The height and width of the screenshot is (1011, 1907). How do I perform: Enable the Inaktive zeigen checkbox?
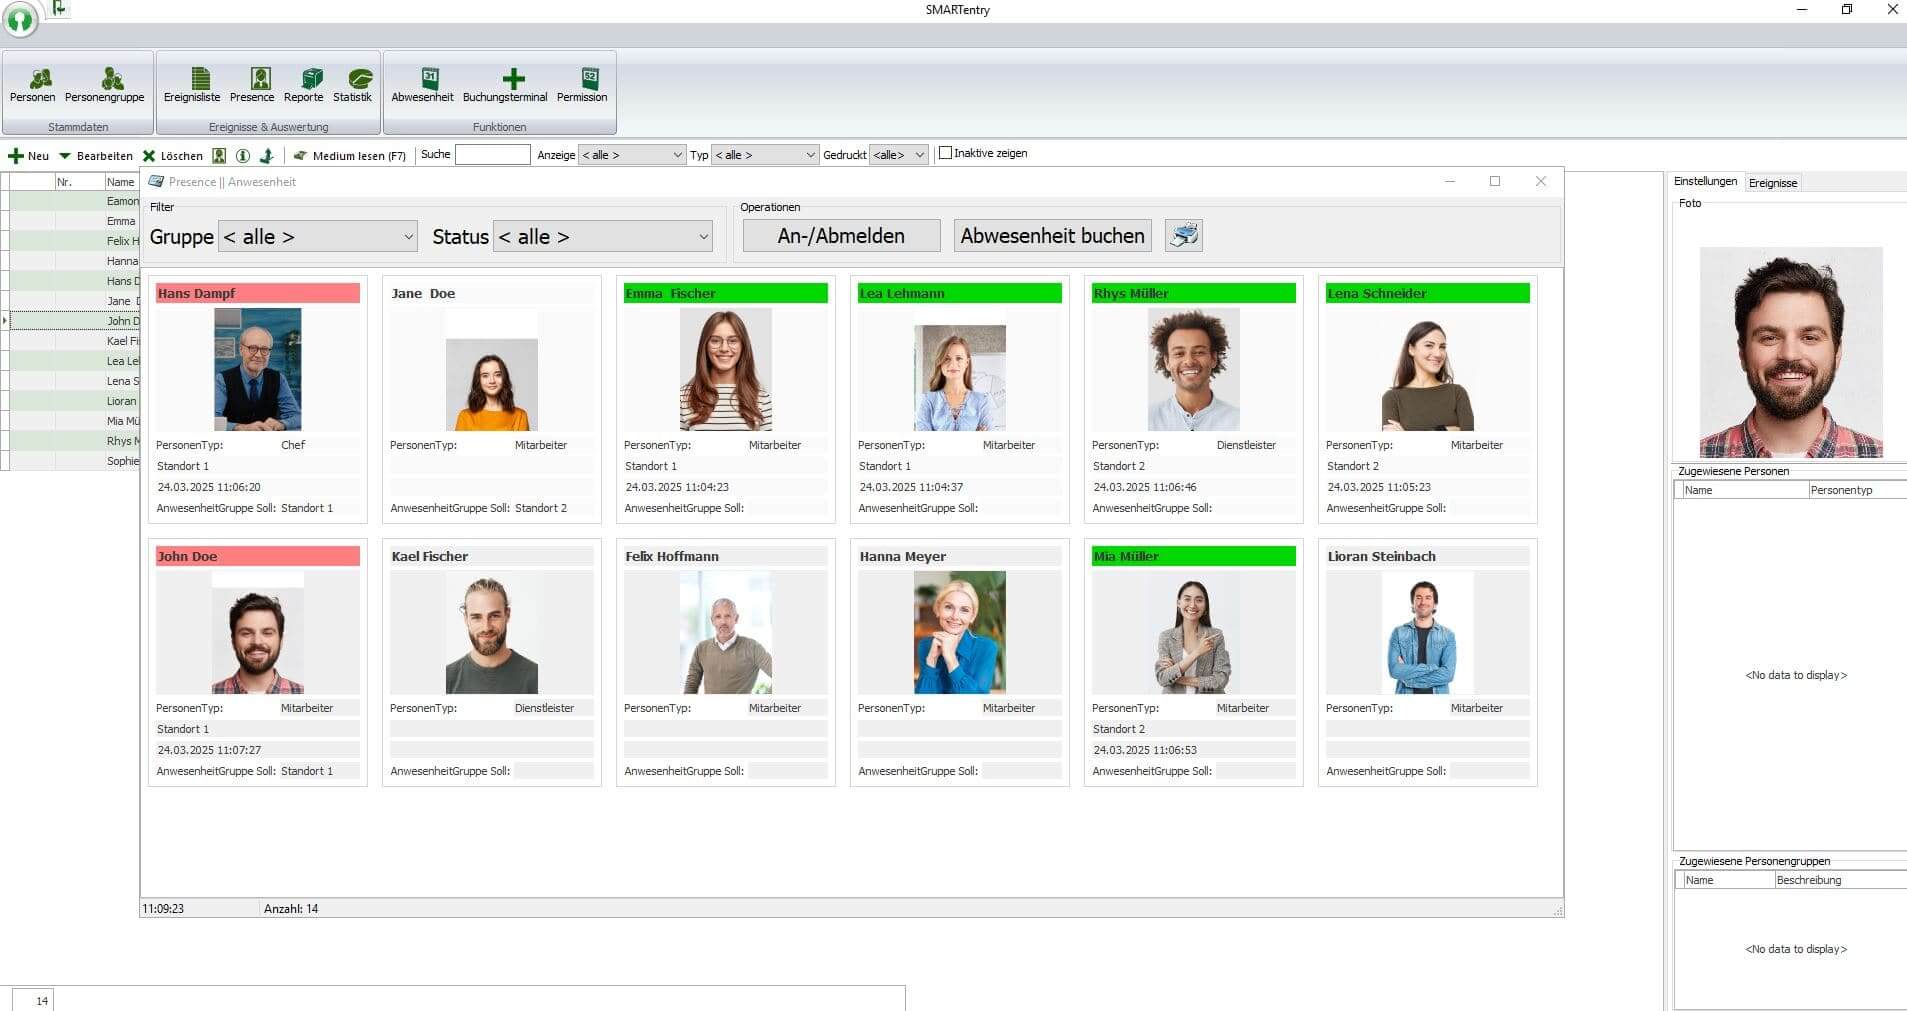point(946,153)
